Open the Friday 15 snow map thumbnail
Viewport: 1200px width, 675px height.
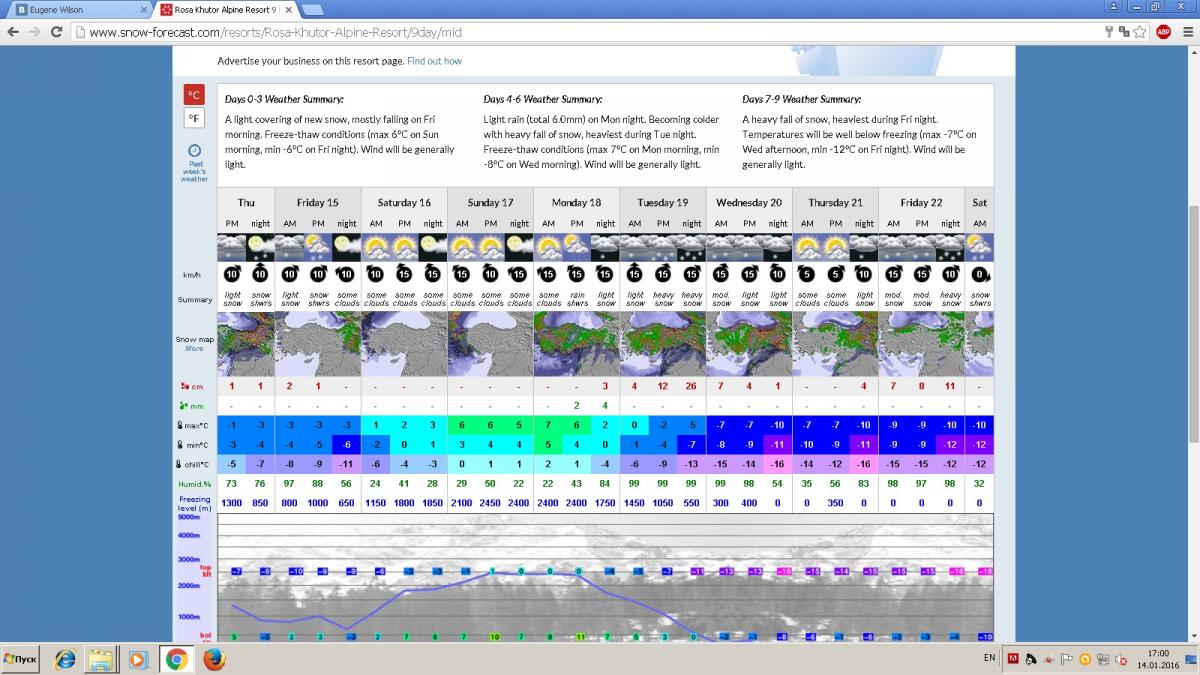coord(318,345)
